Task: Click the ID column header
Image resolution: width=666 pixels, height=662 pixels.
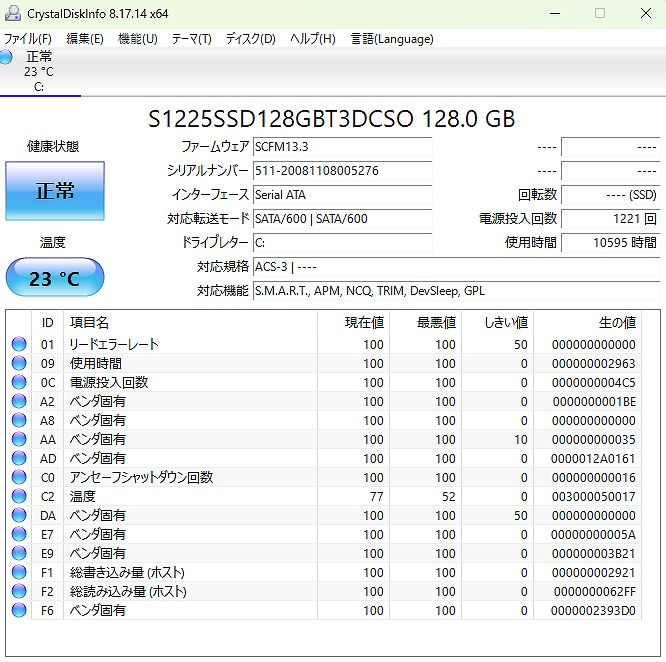Action: tap(48, 323)
